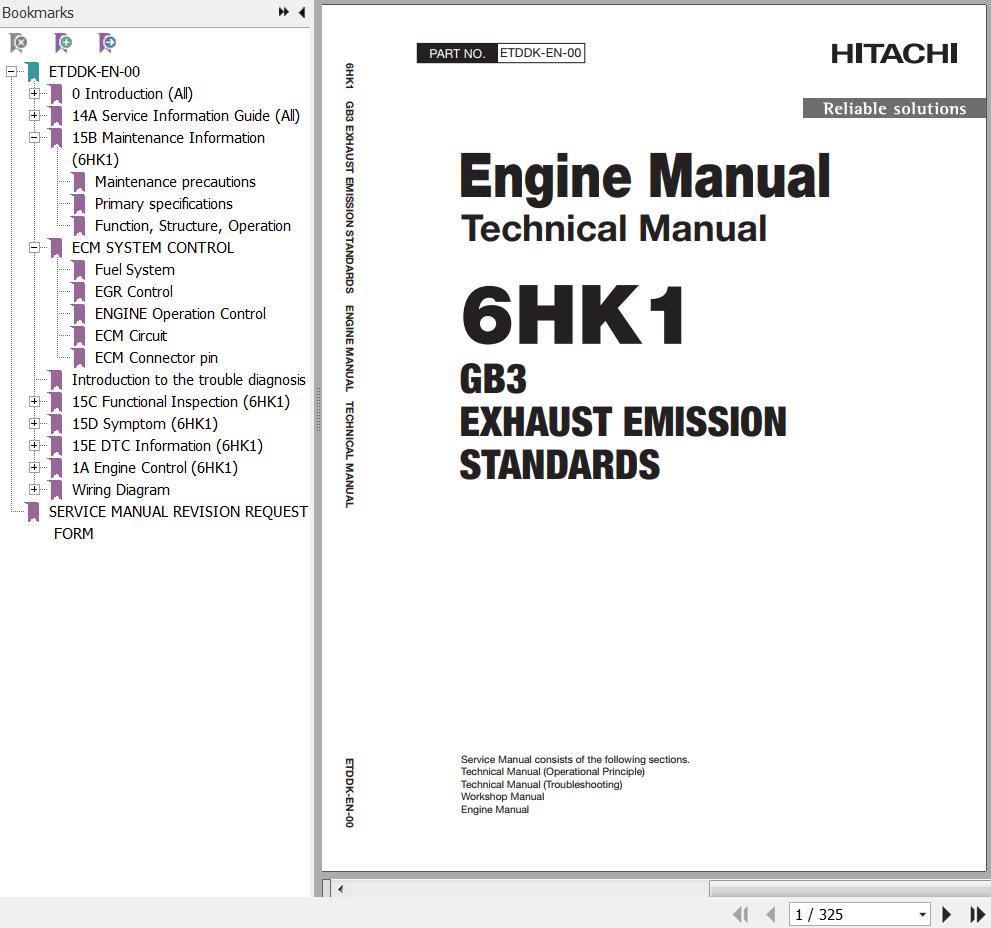Click the horizontal scrollbar thumb
The height and width of the screenshot is (928, 991).
point(849,889)
